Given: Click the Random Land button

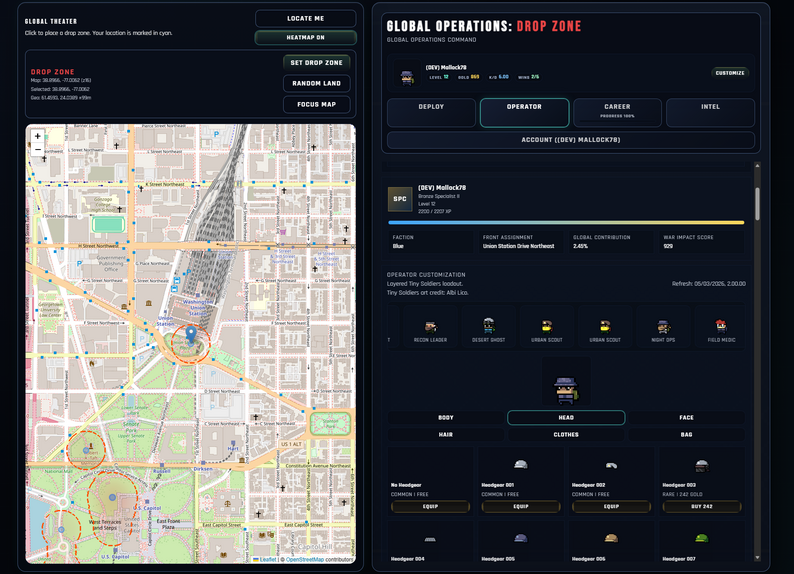Looking at the screenshot, I should 316,84.
